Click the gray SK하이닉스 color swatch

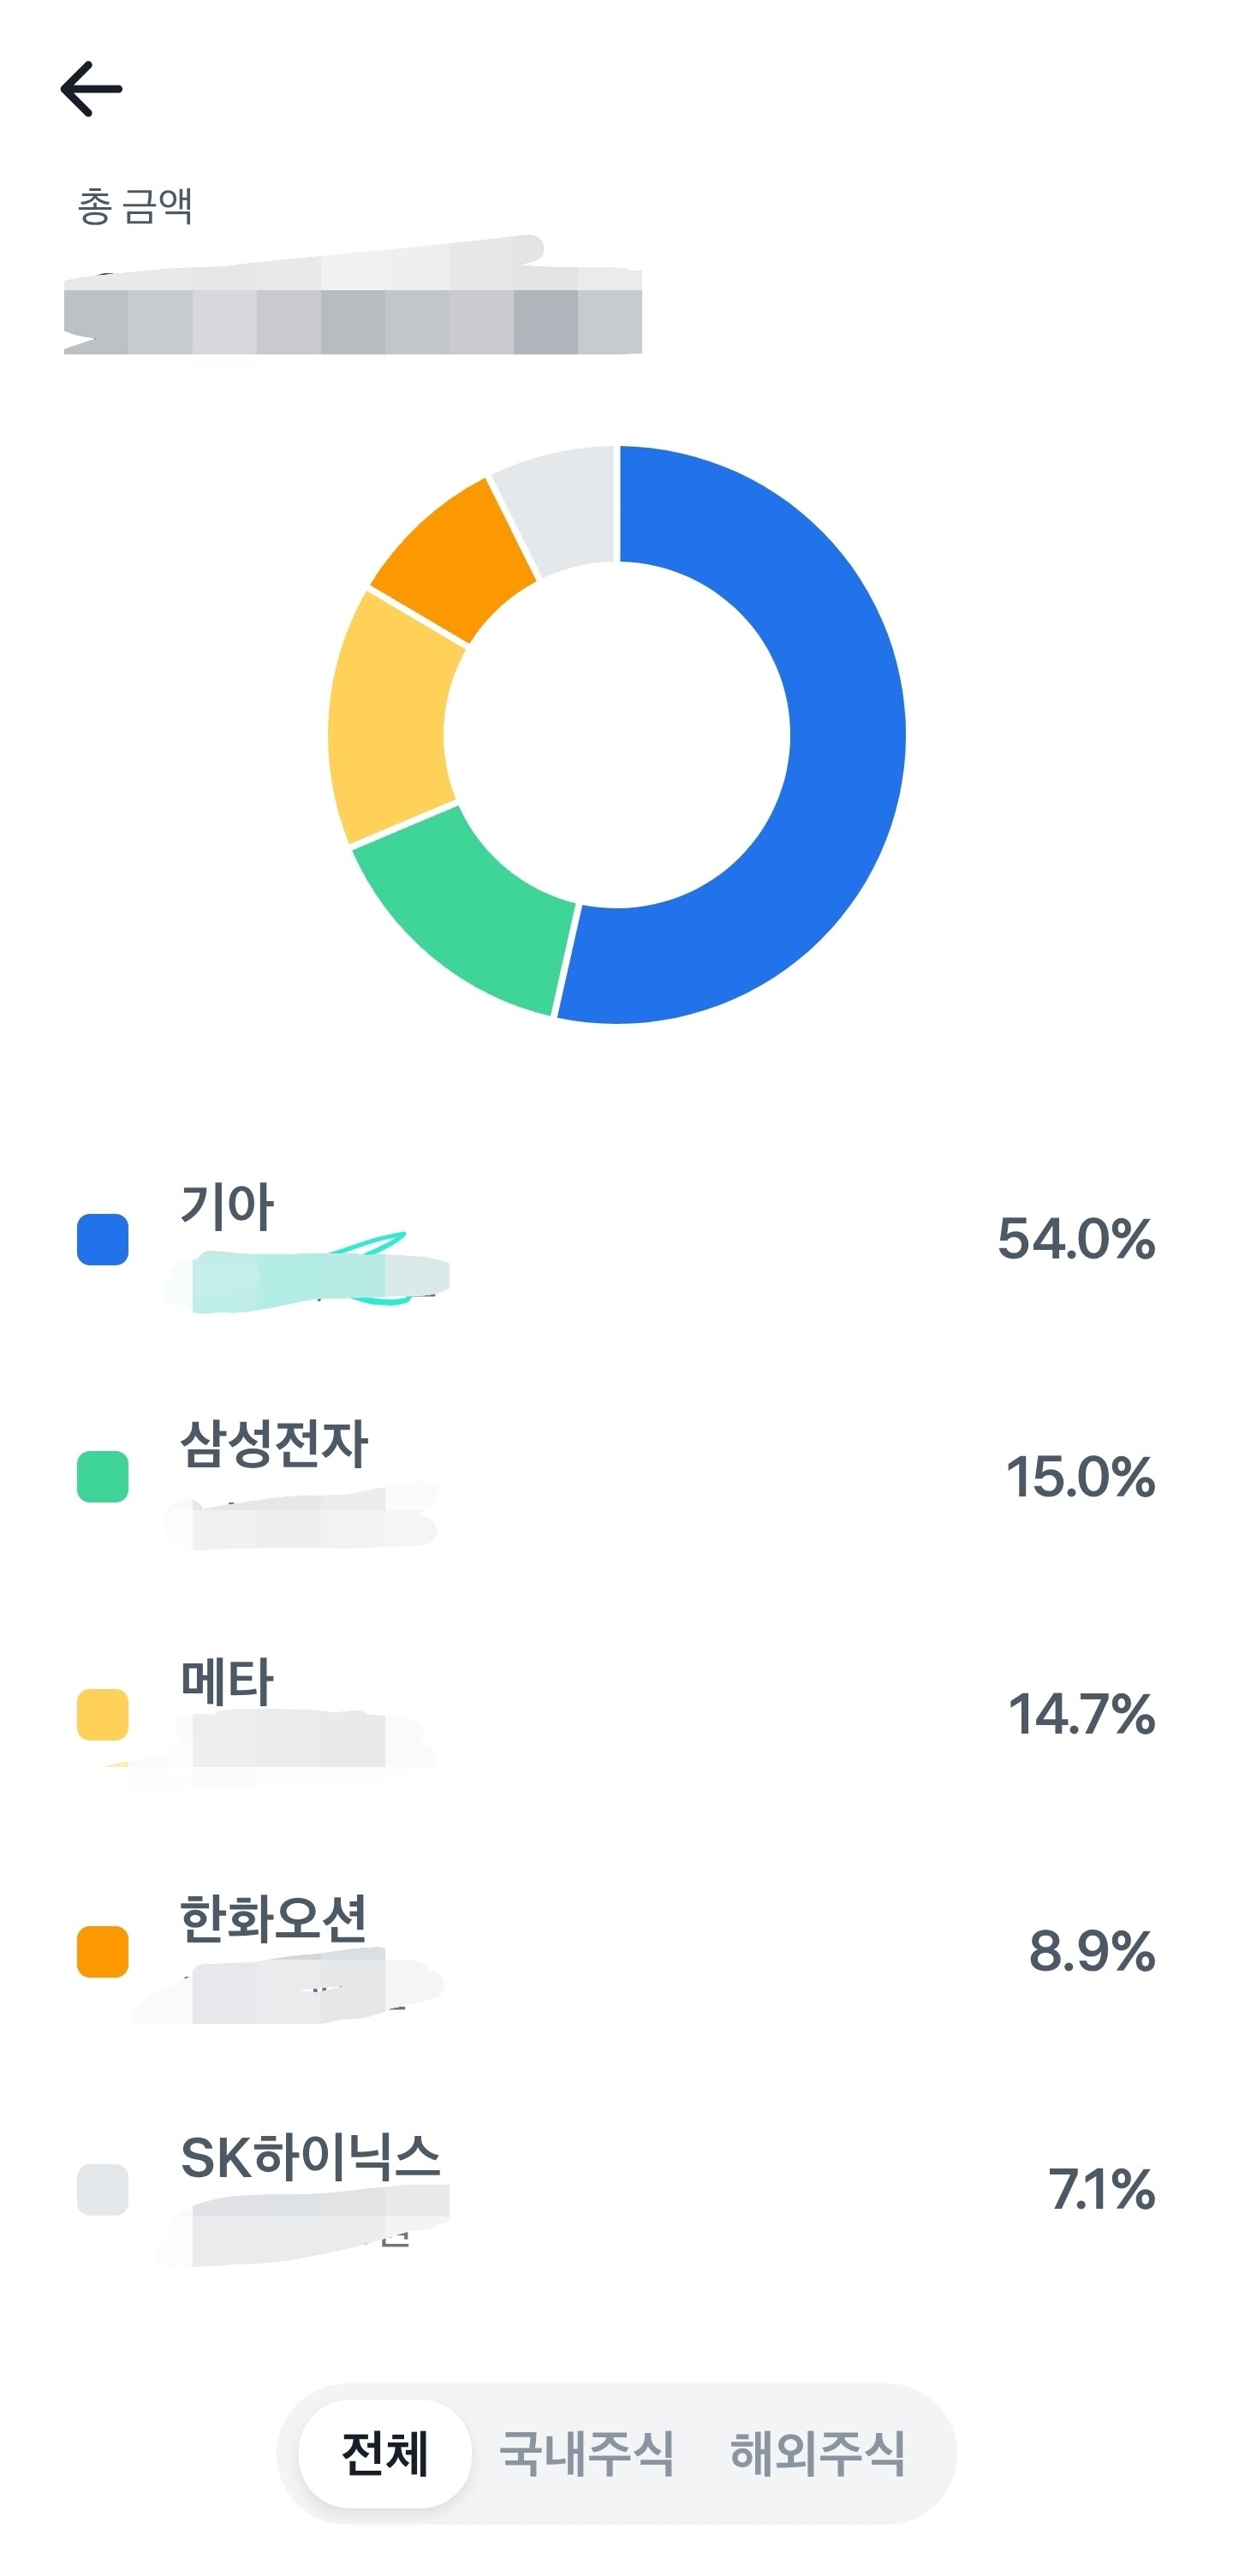pos(102,2189)
